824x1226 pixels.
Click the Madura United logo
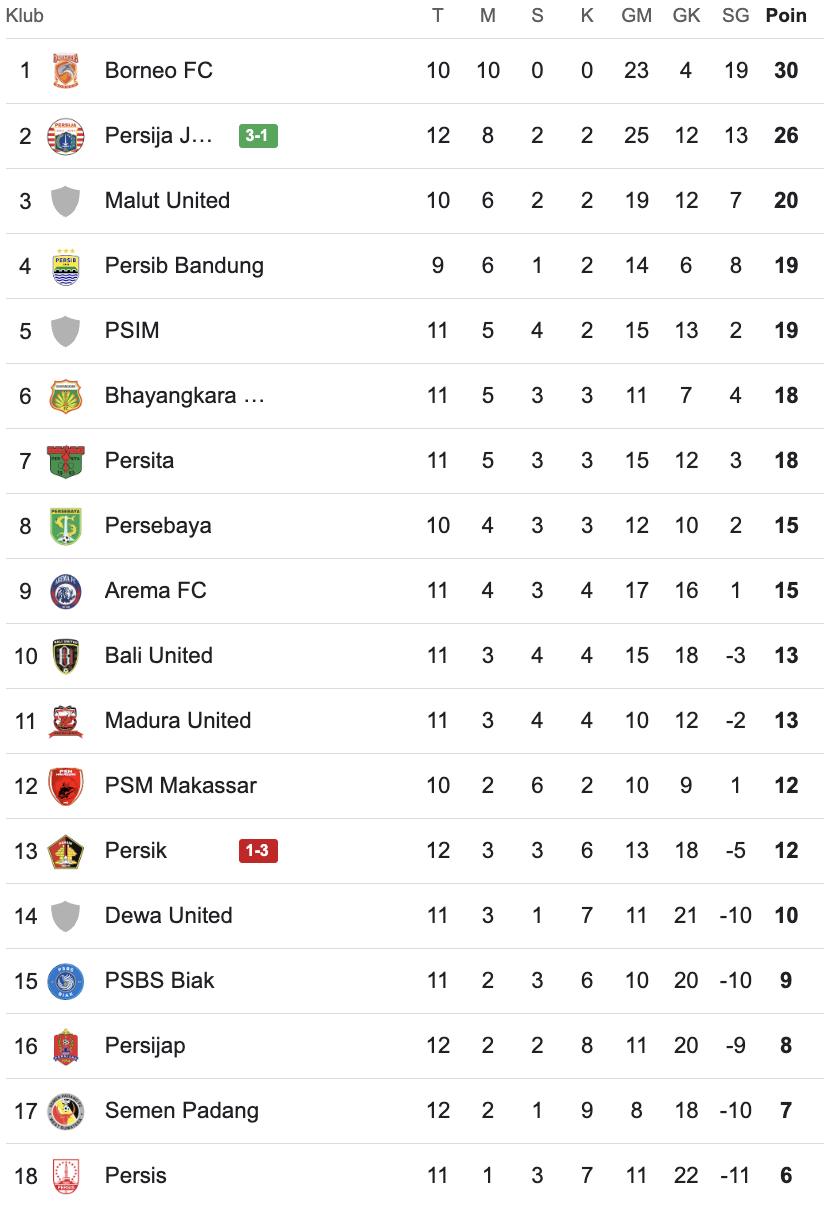(66, 721)
